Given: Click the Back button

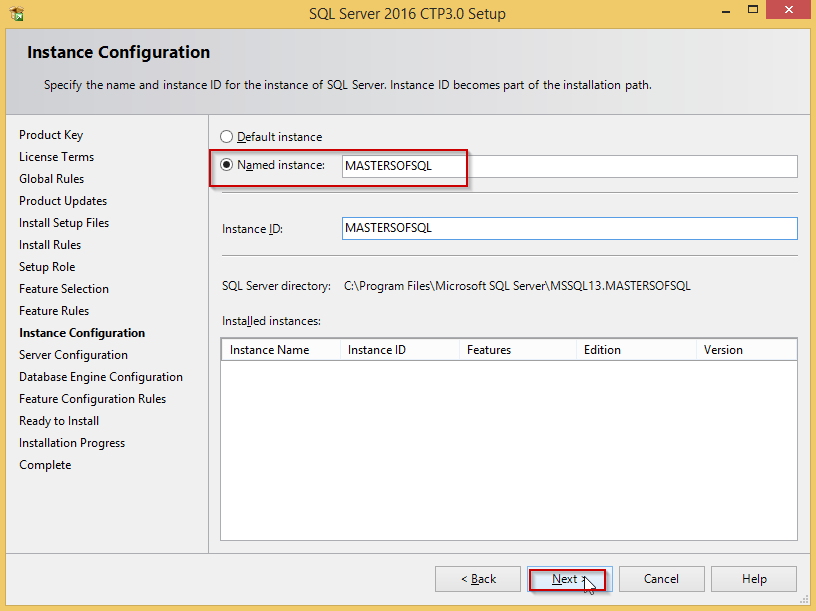Looking at the screenshot, I should pyautogui.click(x=478, y=579).
